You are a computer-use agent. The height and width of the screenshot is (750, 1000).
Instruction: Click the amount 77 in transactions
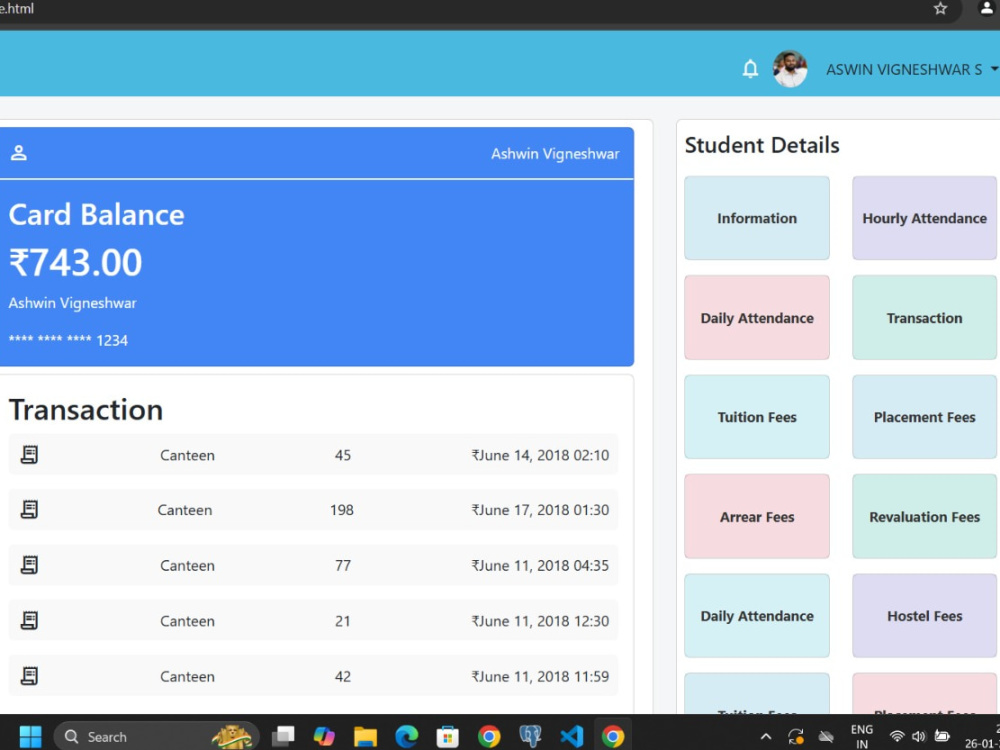click(342, 565)
